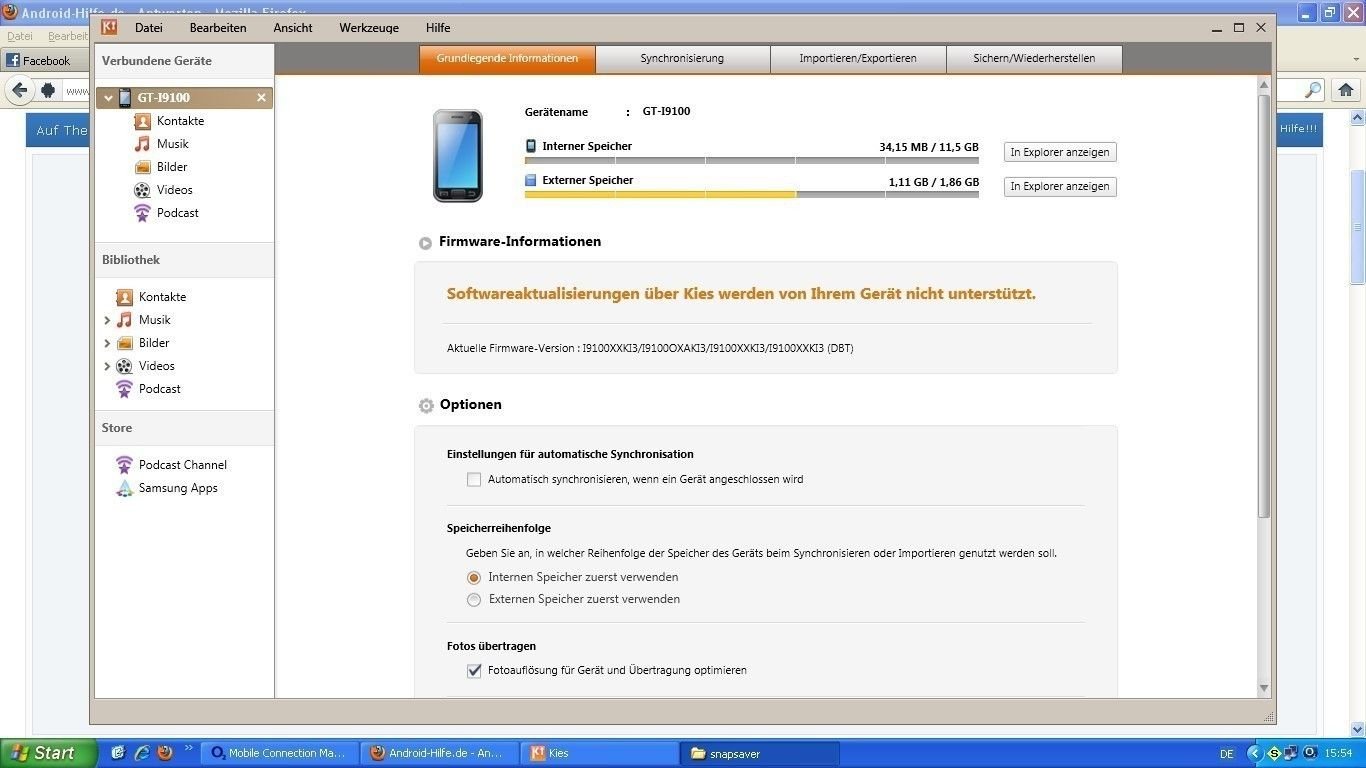Switch to Grundlegende Informationen tab
The image size is (1366, 768).
pos(507,59)
